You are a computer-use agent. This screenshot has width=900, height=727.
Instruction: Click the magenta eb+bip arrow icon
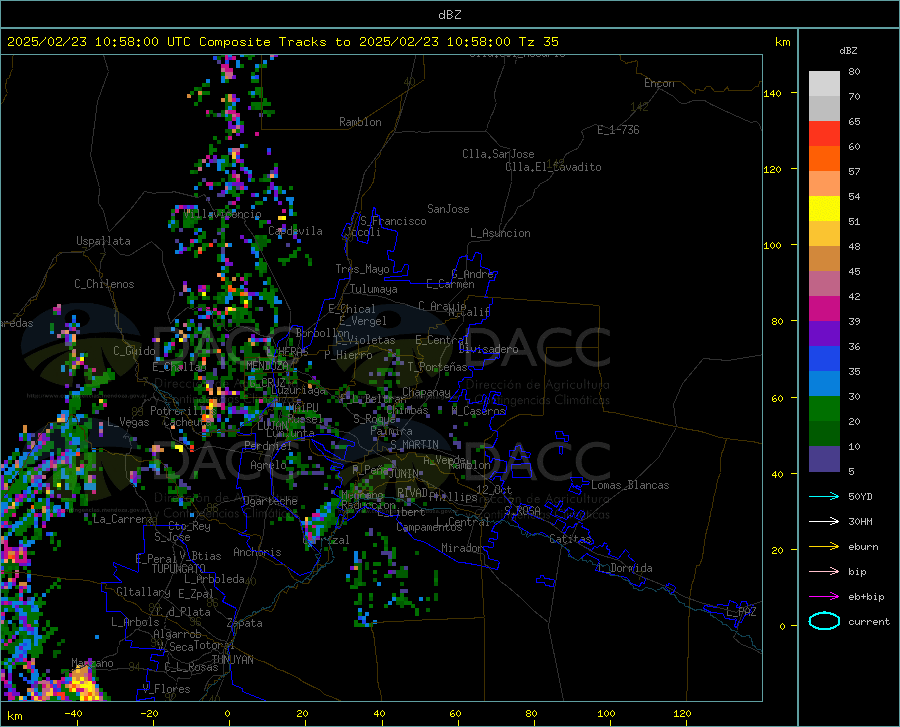tap(824, 597)
